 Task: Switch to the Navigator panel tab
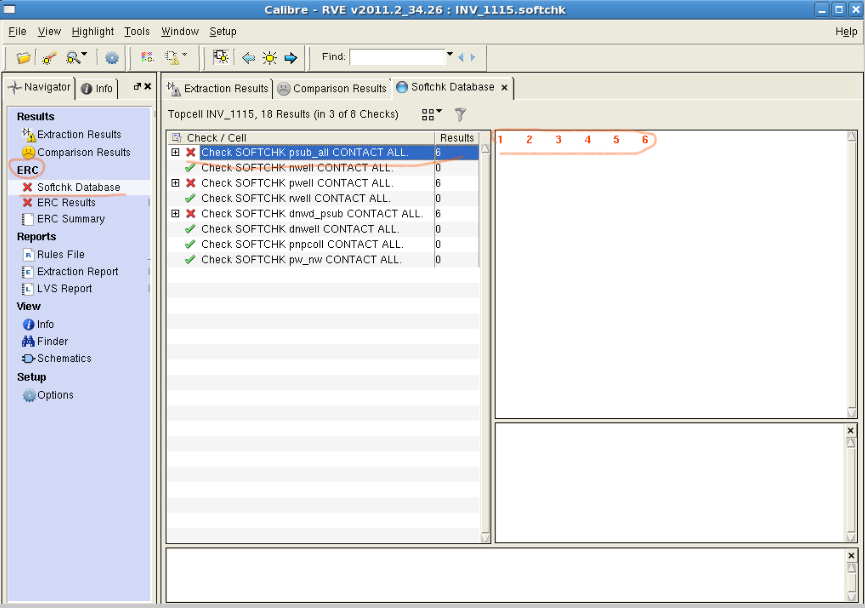point(40,87)
